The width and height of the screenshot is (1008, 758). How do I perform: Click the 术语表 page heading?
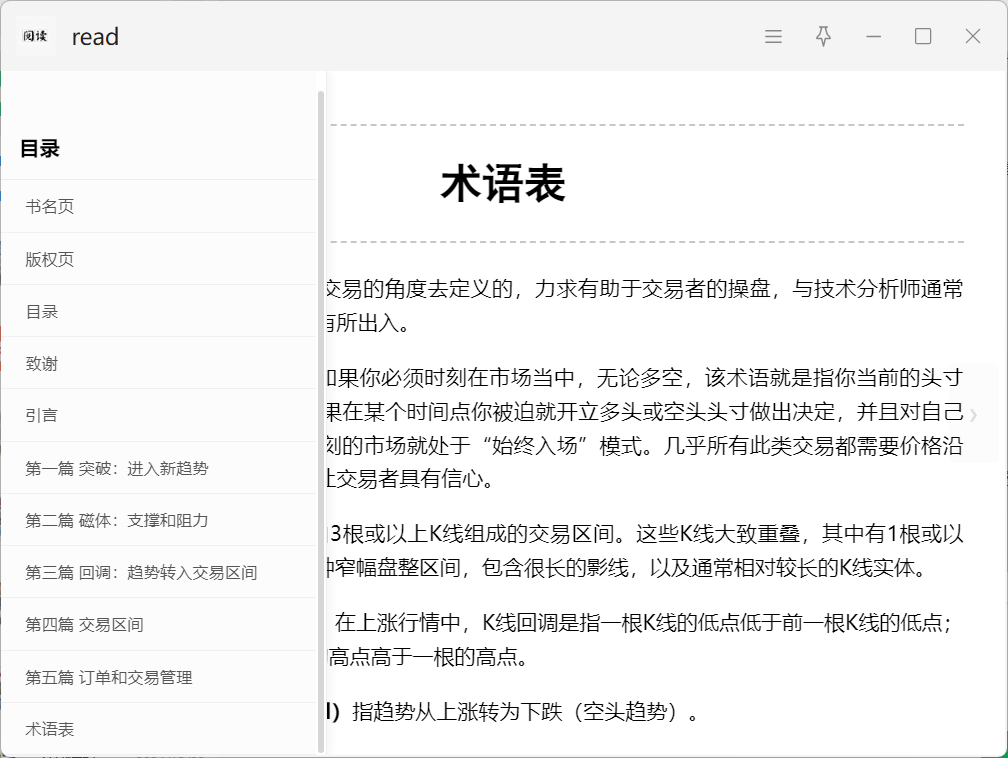(x=503, y=185)
